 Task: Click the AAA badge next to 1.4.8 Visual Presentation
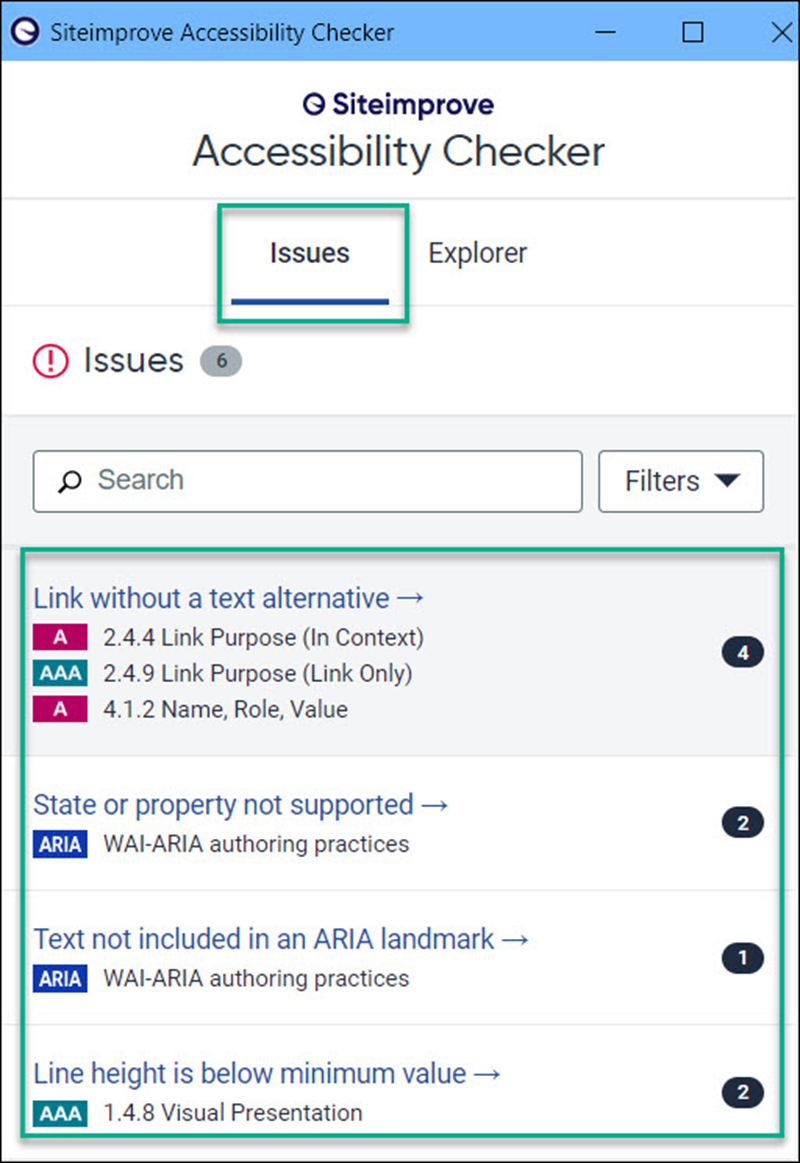click(60, 1113)
